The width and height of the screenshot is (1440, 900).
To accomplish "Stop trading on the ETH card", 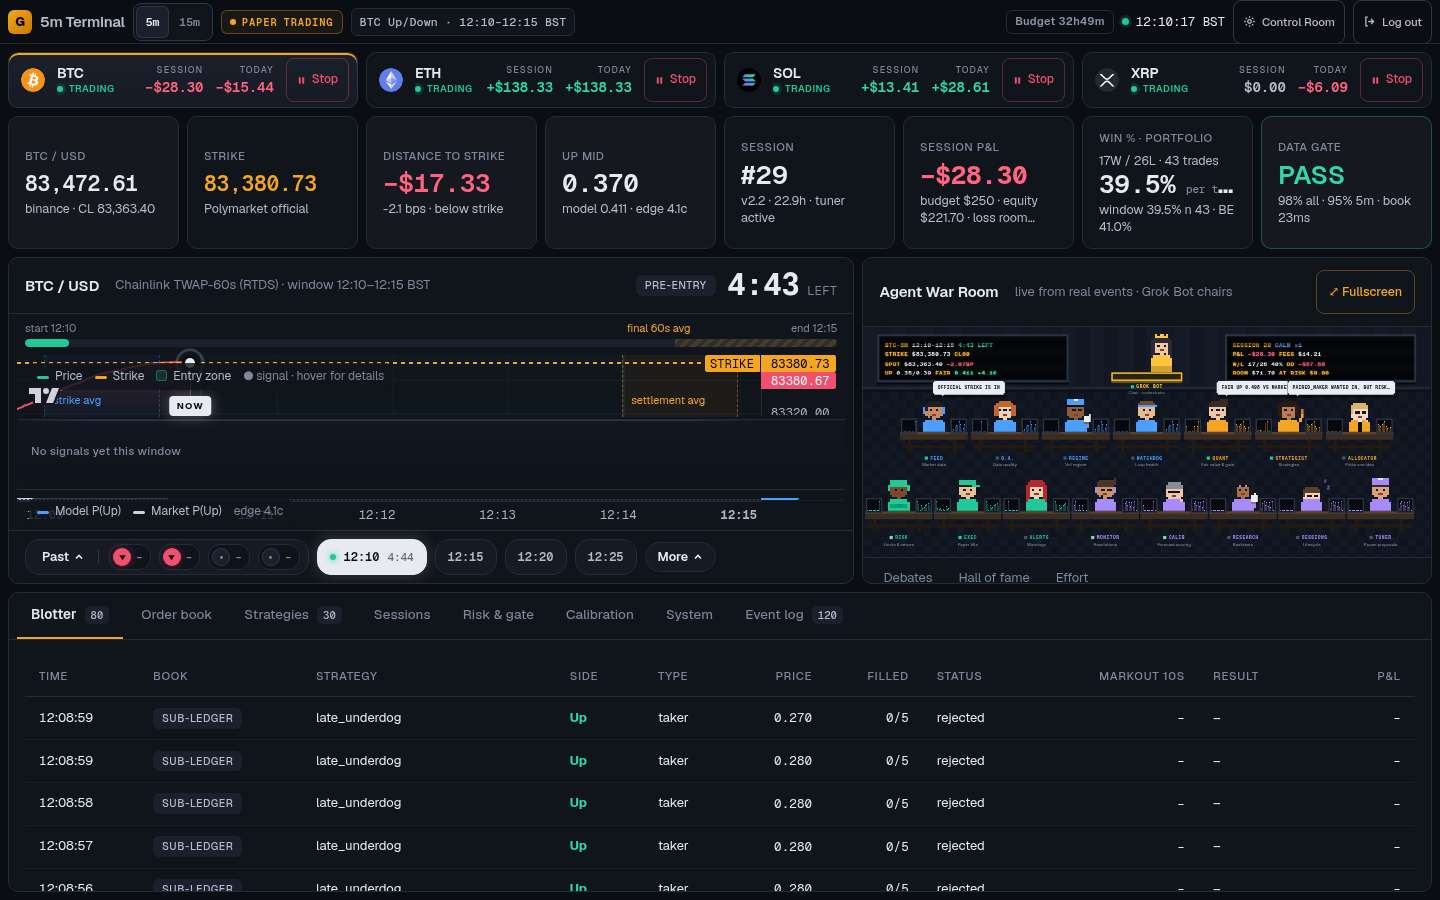I will (x=675, y=80).
